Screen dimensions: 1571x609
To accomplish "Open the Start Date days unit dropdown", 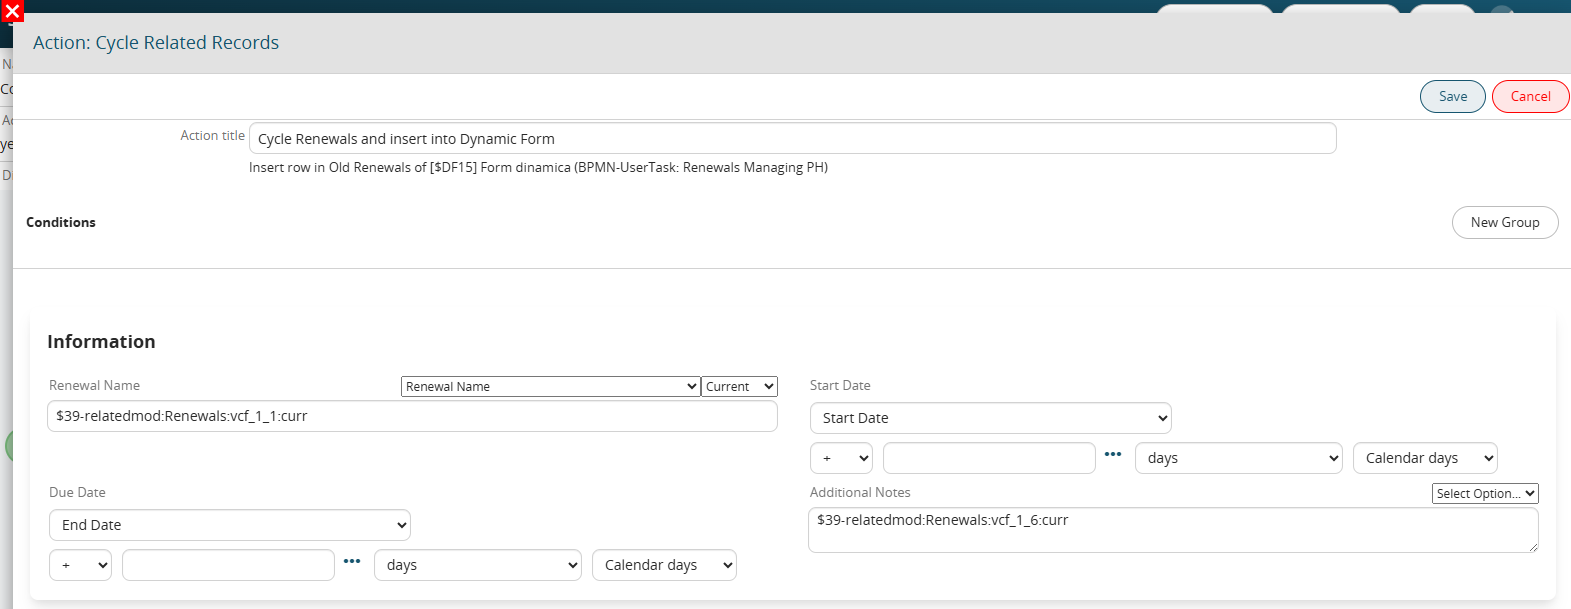I will pos(1238,458).
